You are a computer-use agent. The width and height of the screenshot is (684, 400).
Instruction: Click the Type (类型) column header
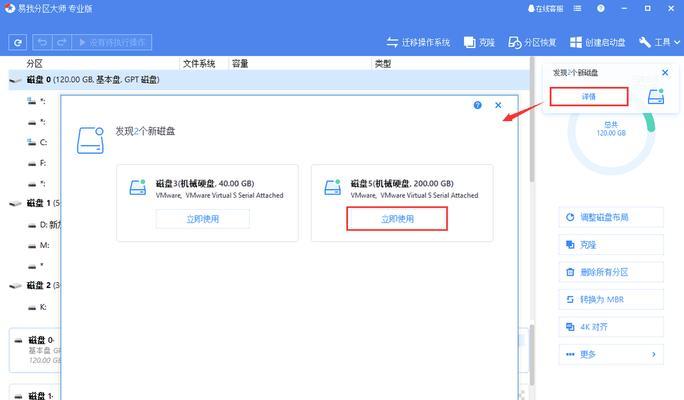click(383, 64)
